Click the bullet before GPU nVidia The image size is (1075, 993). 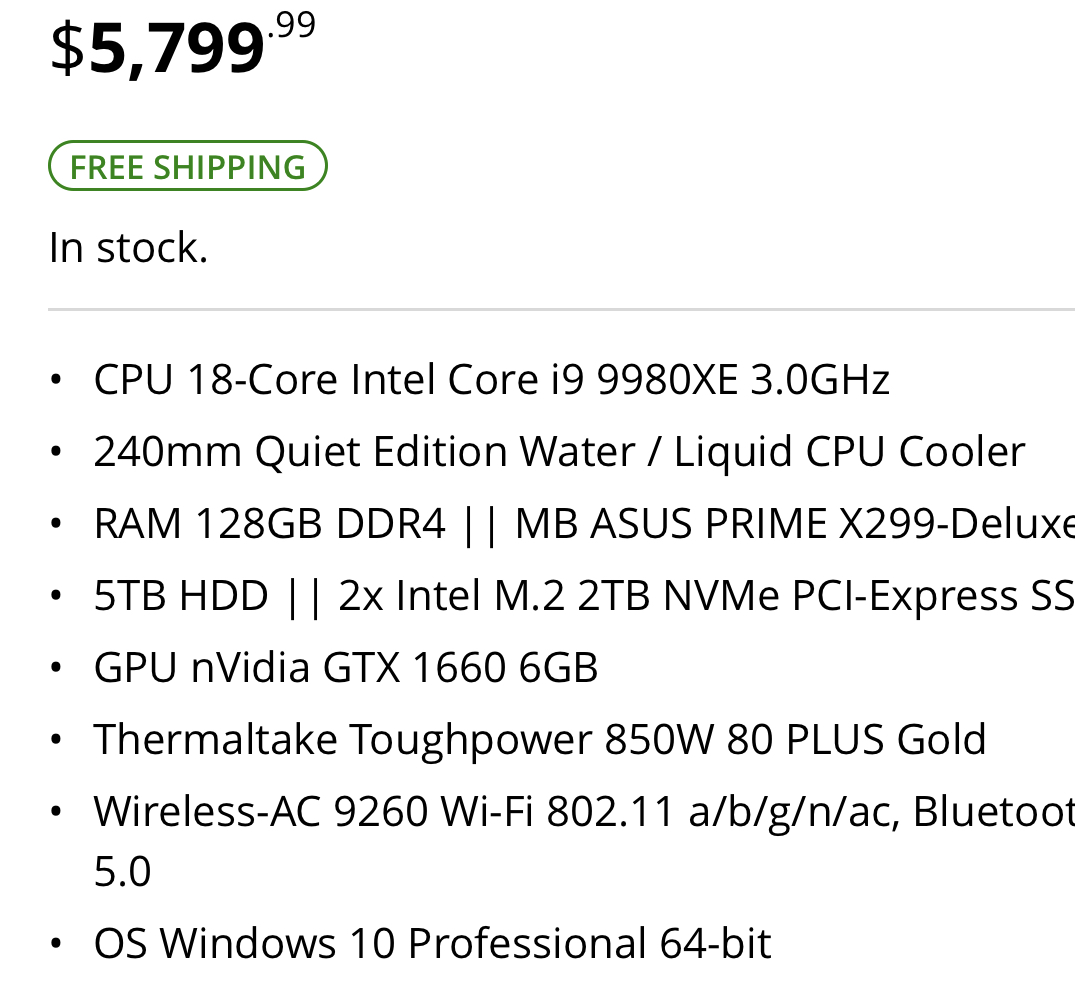click(x=56, y=667)
